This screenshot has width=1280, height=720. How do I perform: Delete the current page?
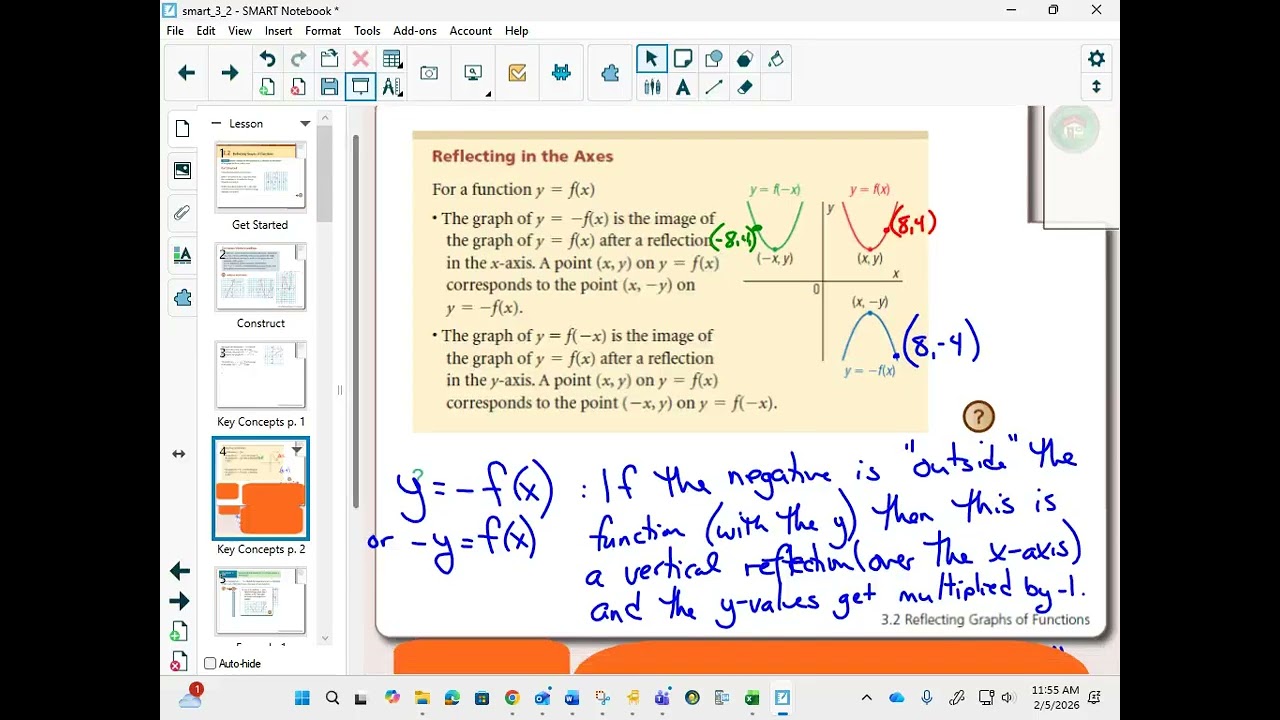tap(298, 87)
